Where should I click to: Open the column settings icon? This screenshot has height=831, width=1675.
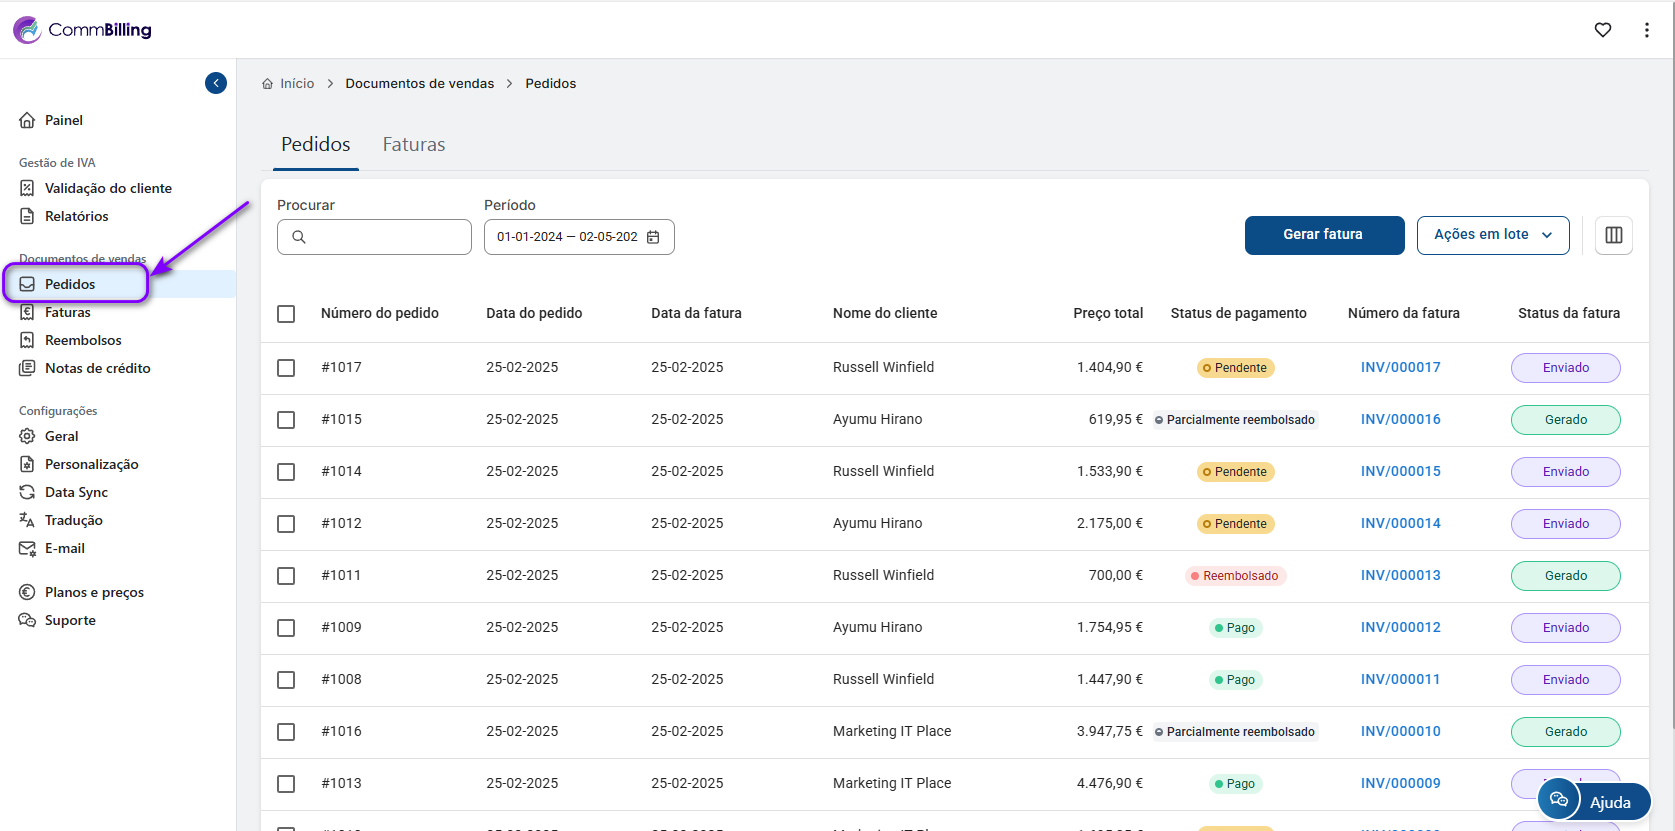click(1613, 235)
